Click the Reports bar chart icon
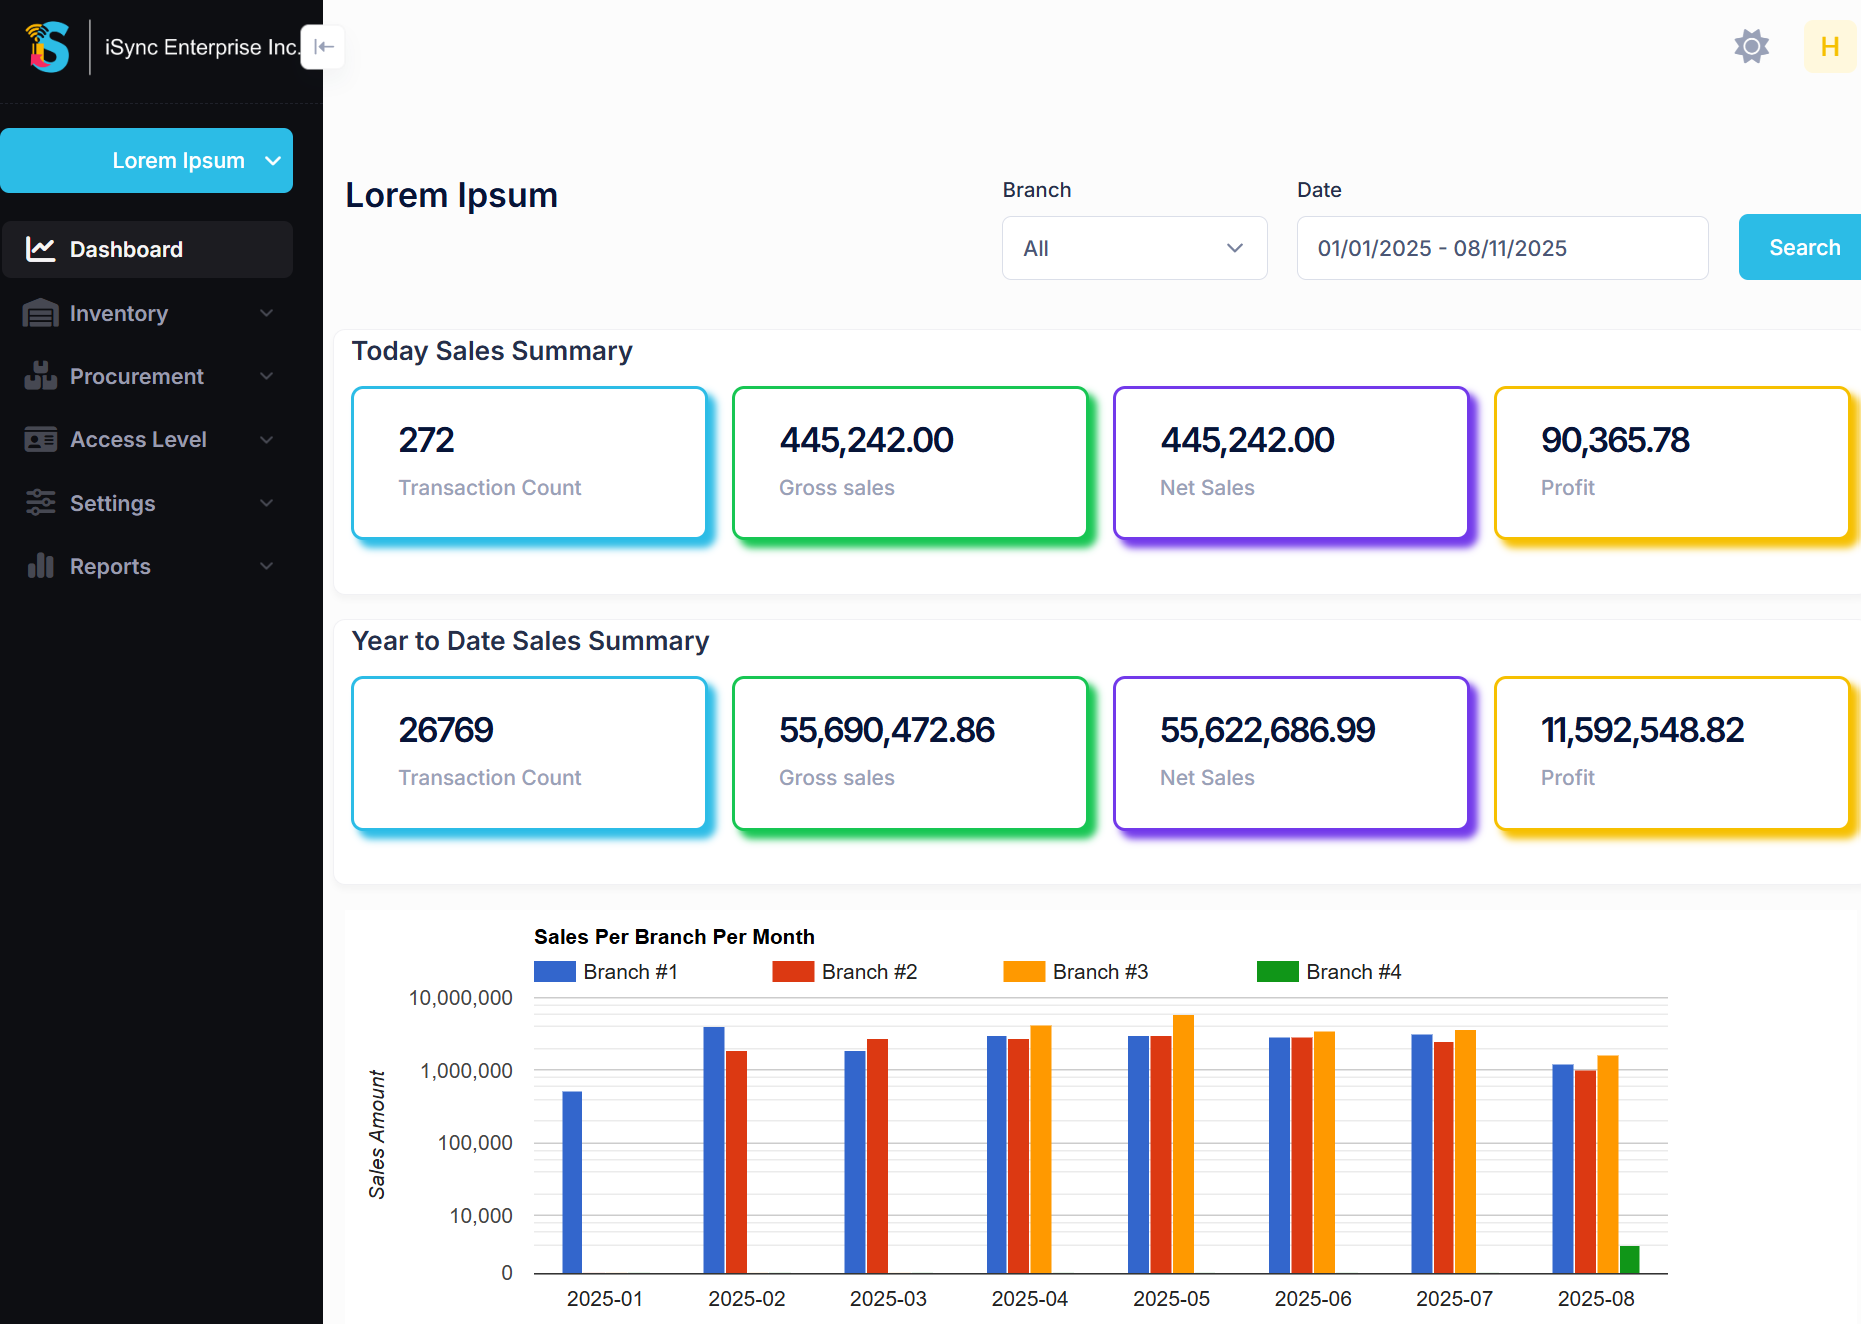Screen dimensions: 1861x1324 40,566
